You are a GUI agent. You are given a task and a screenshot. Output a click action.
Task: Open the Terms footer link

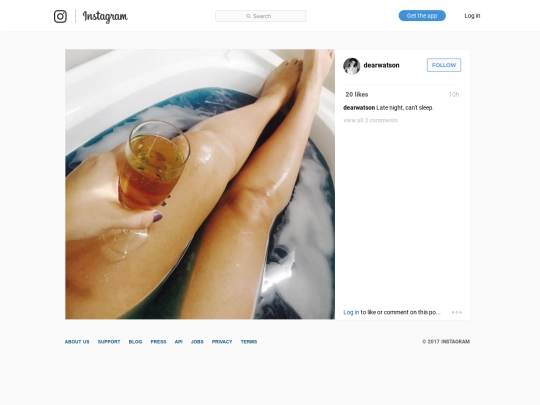(249, 342)
